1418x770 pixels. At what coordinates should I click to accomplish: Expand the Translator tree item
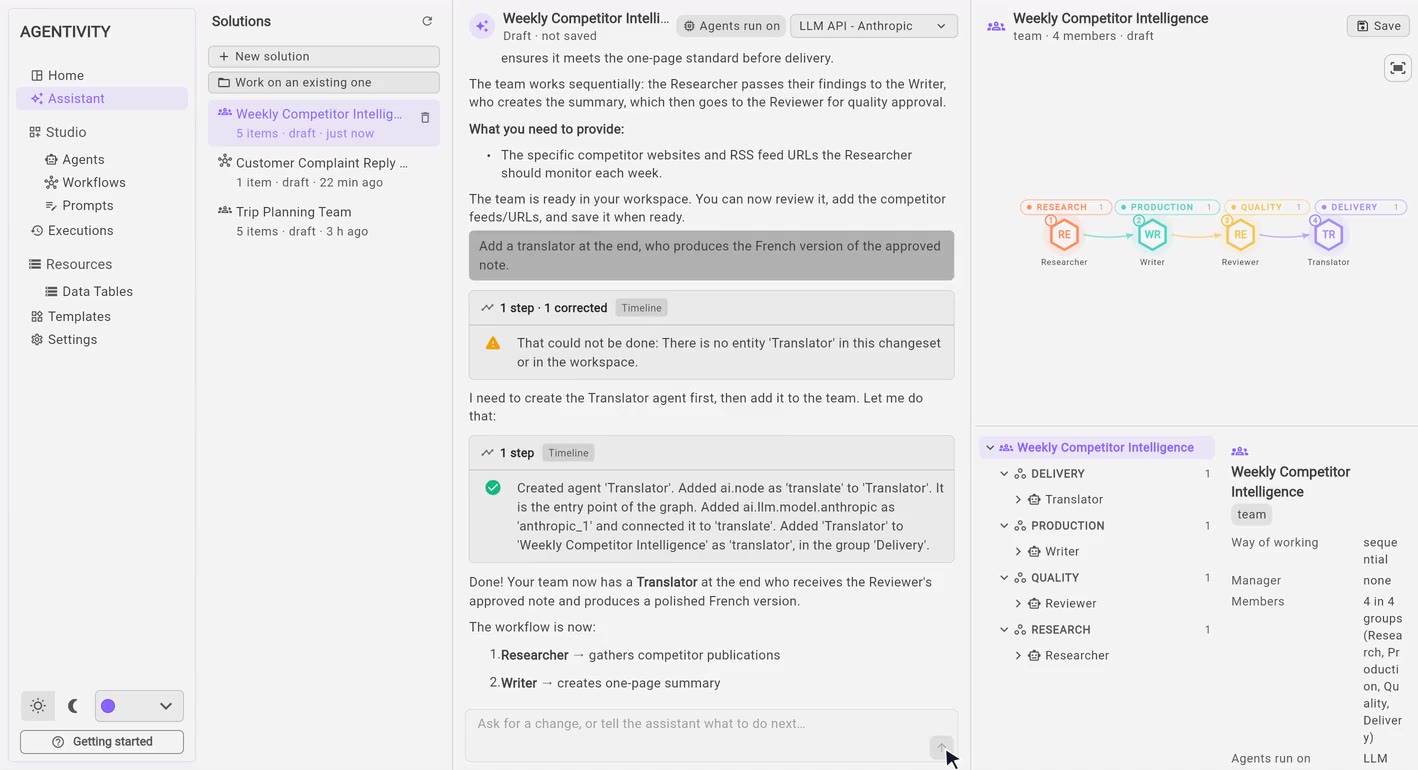(1018, 500)
